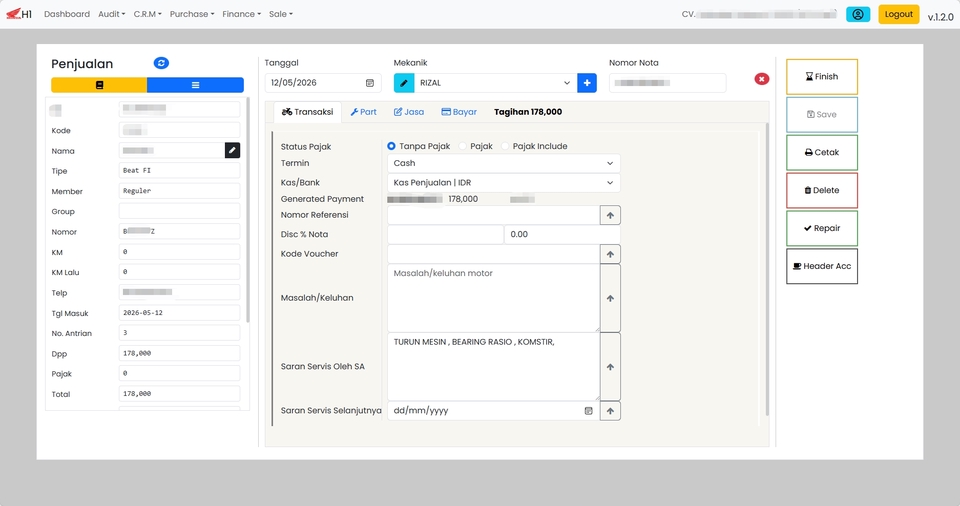Click the Delete button
Screen dimensions: 960x506
pos(822,191)
